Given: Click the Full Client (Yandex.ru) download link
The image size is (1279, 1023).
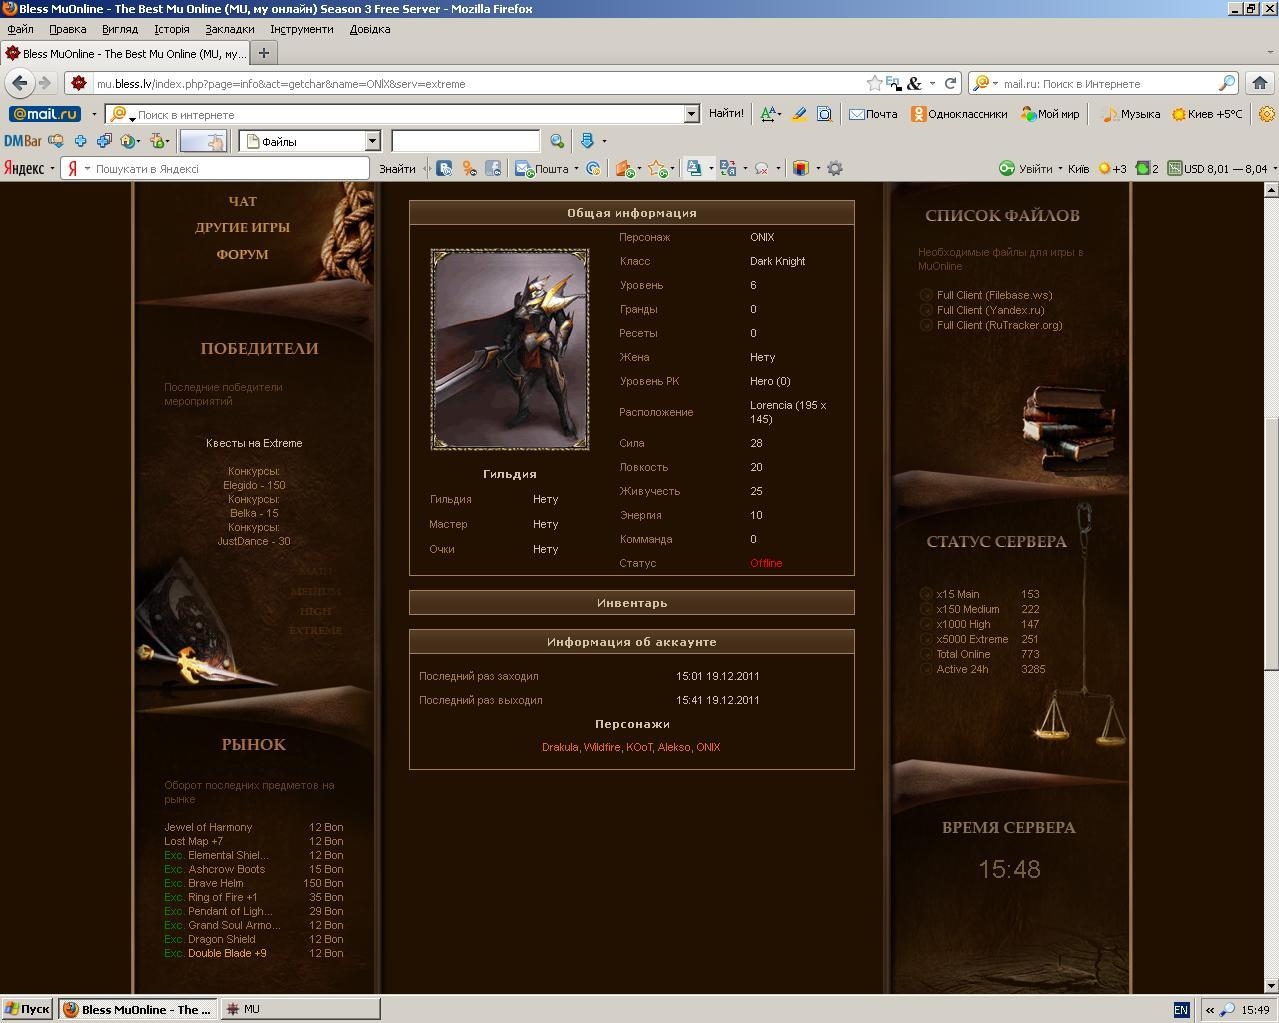Looking at the screenshot, I should (x=989, y=310).
